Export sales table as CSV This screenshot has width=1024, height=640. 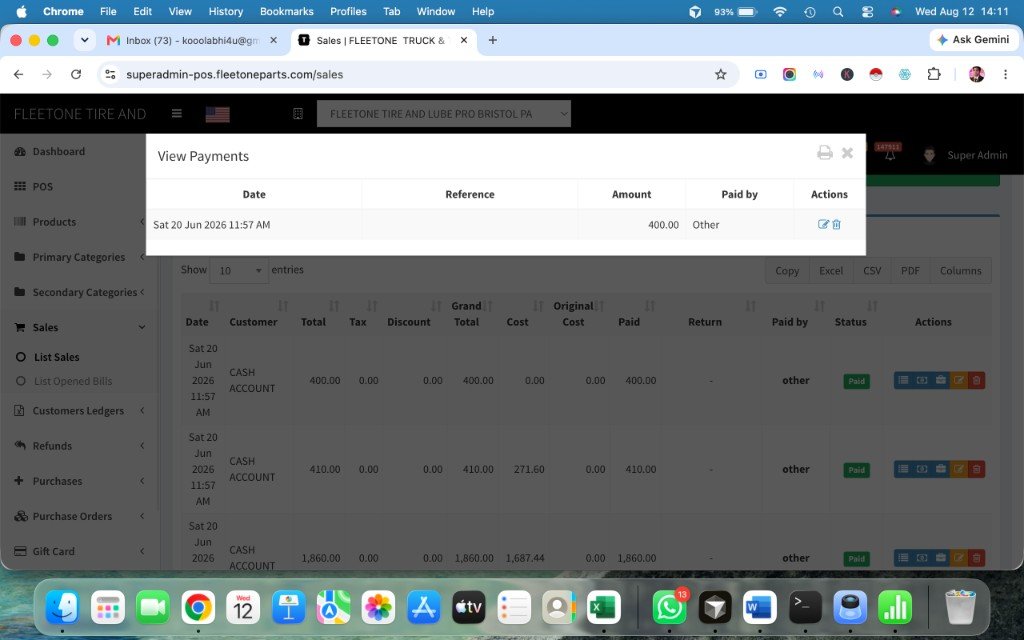pyautogui.click(x=872, y=270)
